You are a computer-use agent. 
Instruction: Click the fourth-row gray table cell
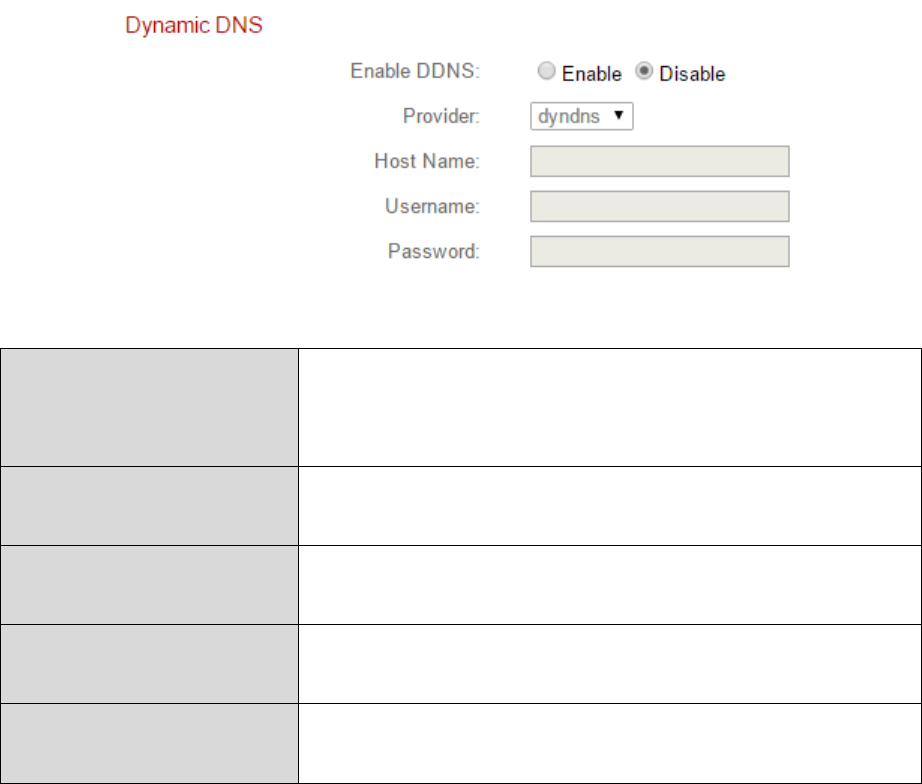click(x=150, y=663)
